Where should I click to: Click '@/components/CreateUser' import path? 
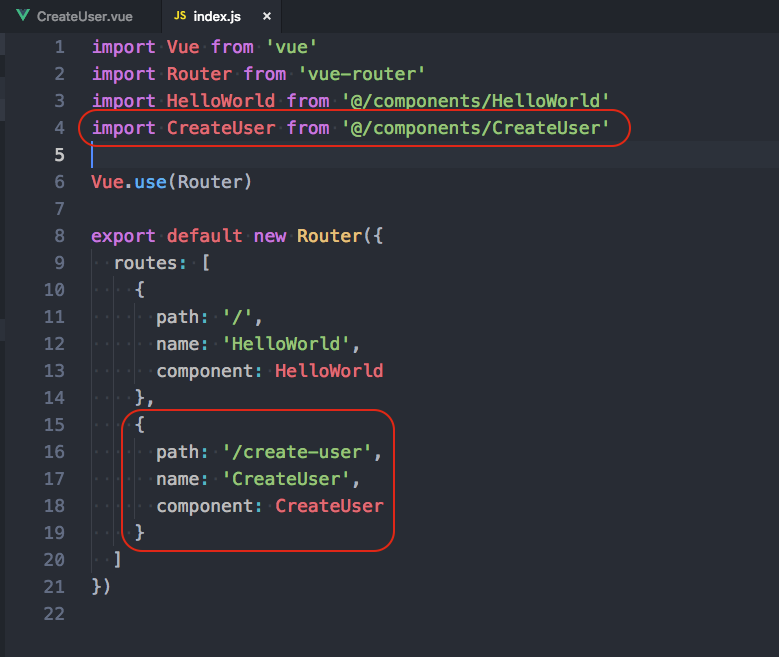tap(475, 128)
